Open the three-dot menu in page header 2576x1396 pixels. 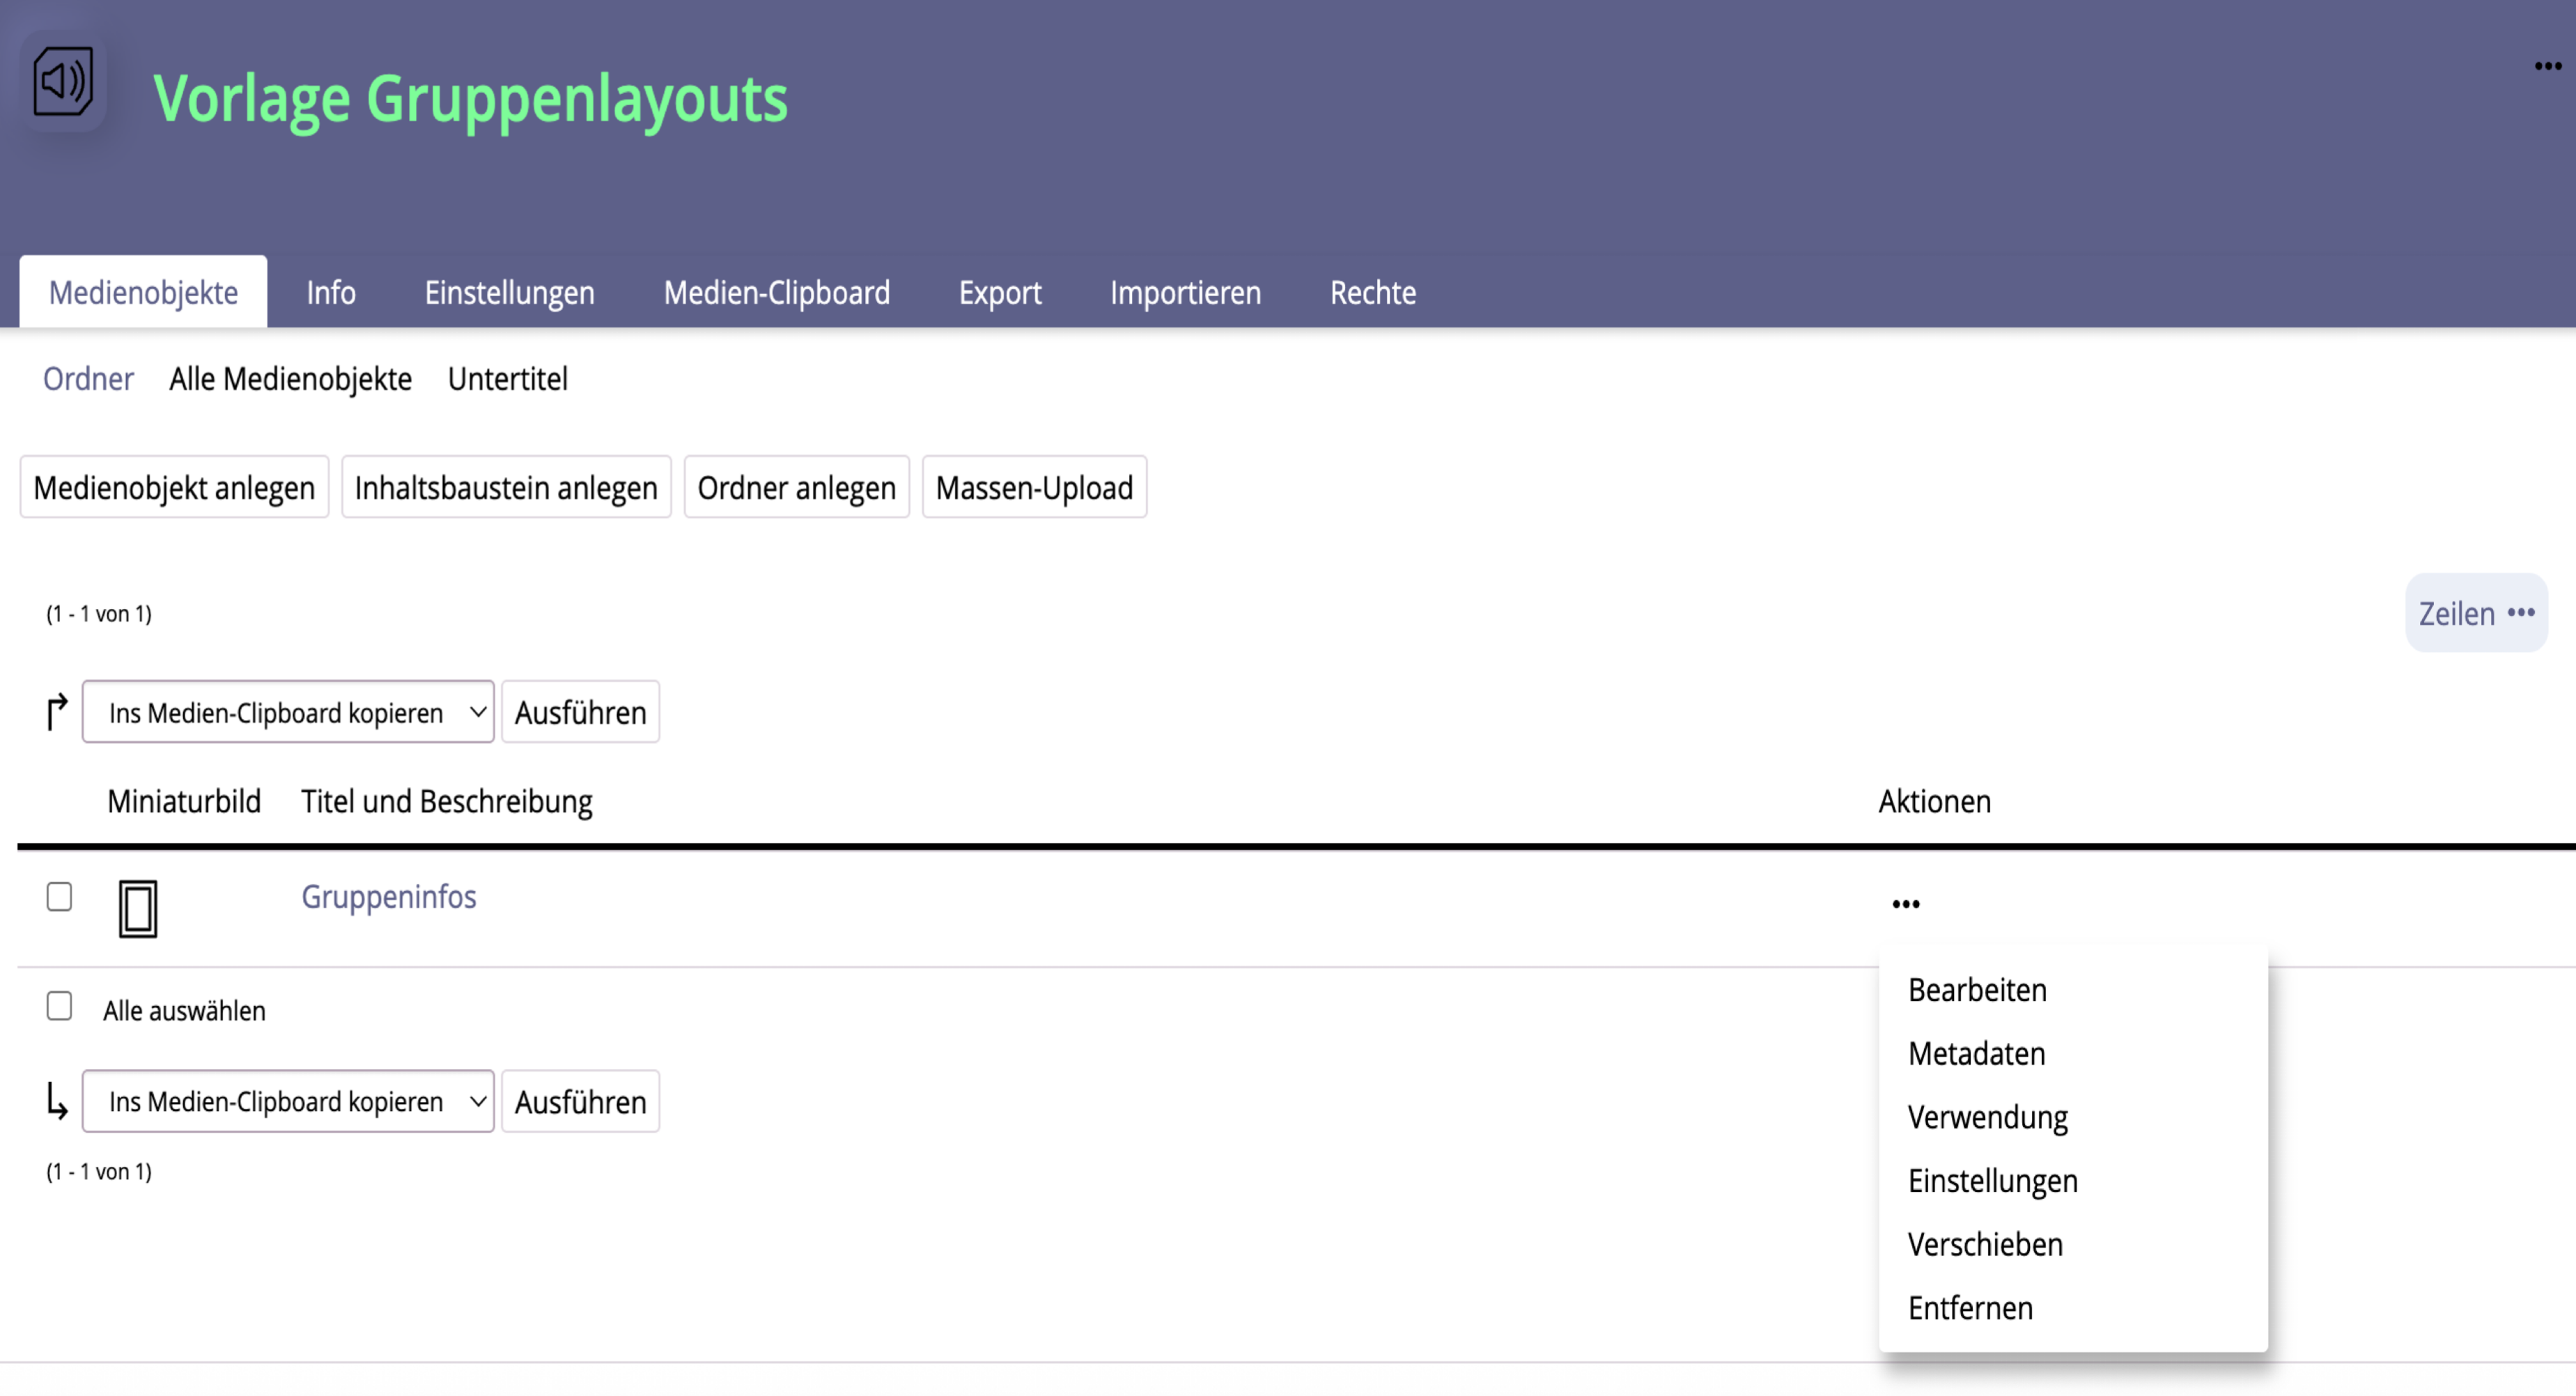(x=2547, y=66)
